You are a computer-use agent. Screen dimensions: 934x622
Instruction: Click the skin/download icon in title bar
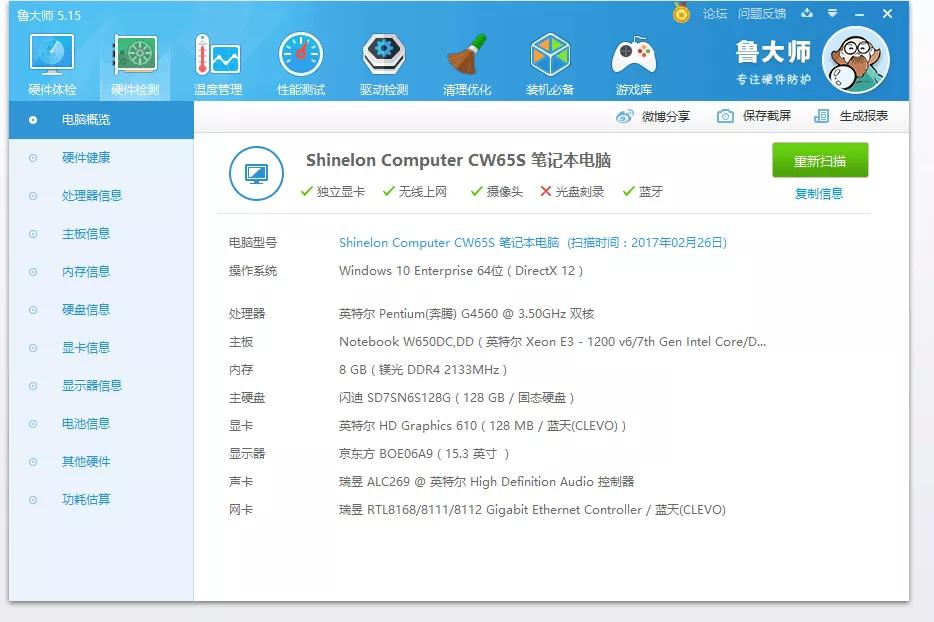(807, 13)
